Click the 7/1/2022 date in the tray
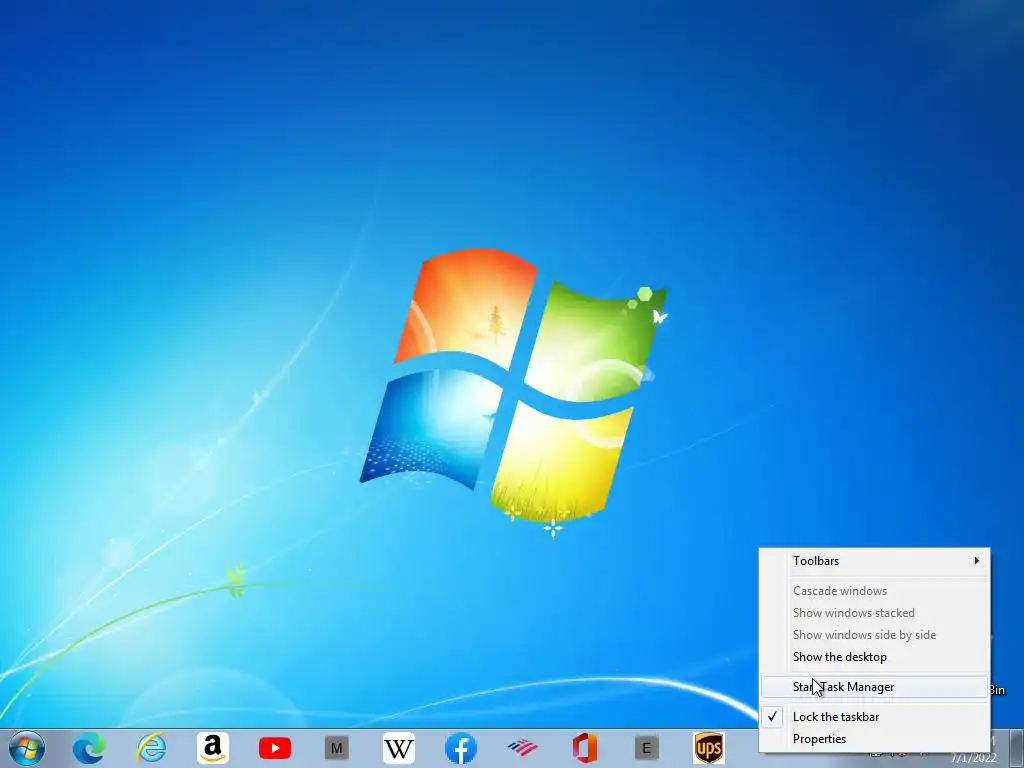This screenshot has height=768, width=1024. pos(974,759)
